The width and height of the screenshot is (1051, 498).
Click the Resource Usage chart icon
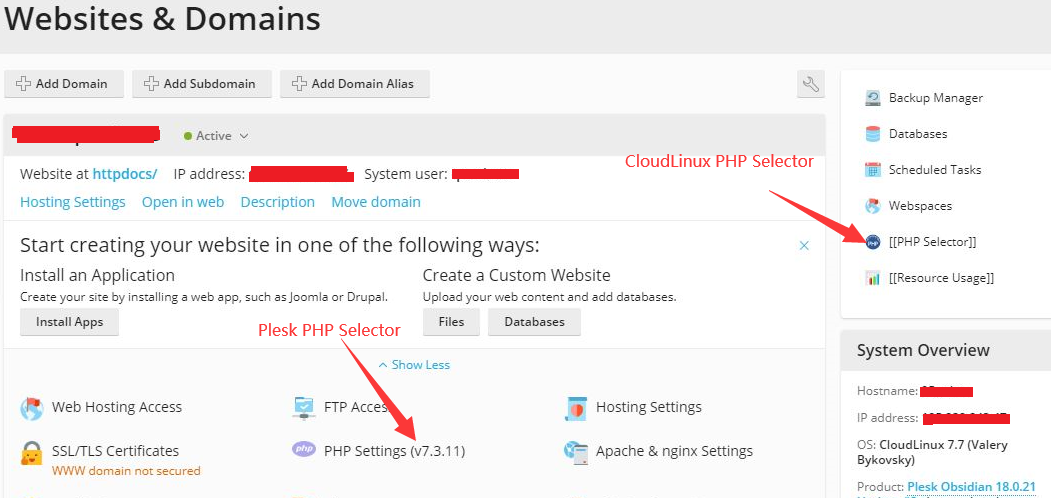pyautogui.click(x=873, y=278)
